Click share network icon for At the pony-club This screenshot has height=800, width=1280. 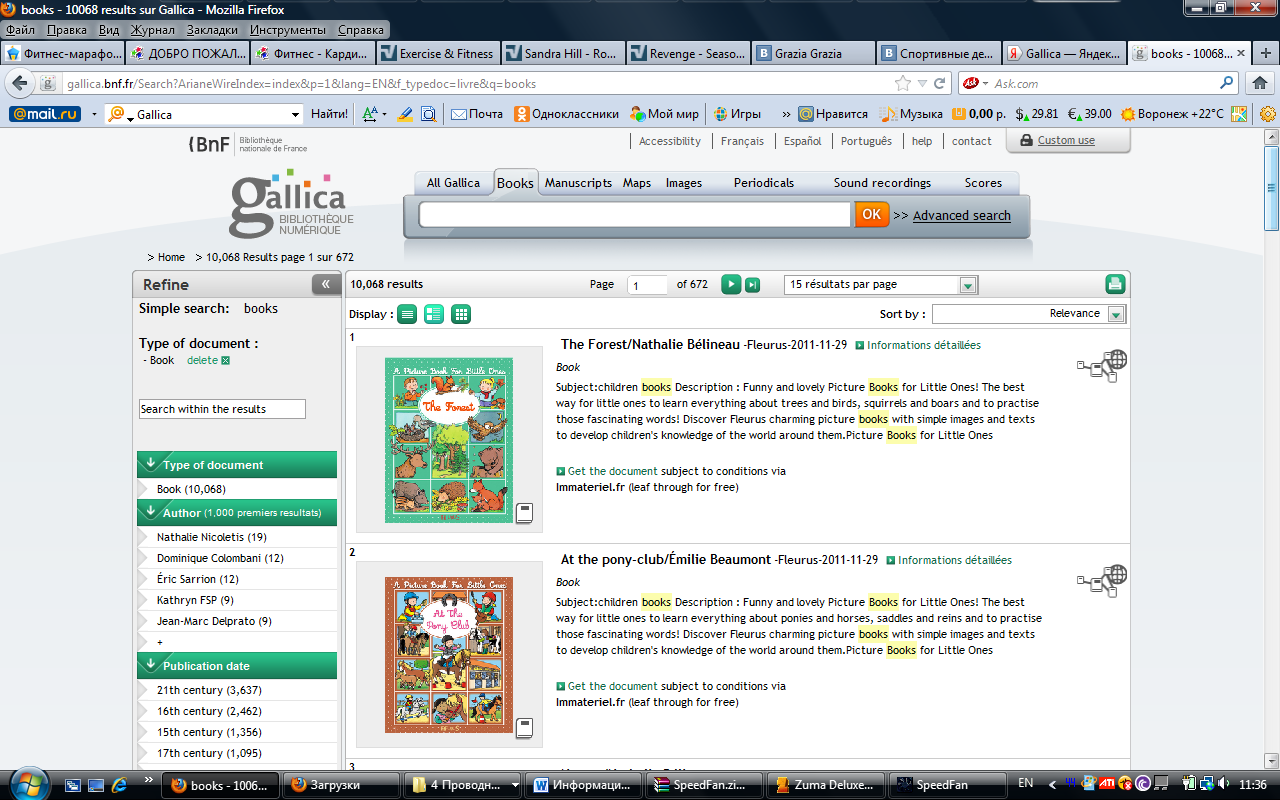(x=1102, y=579)
